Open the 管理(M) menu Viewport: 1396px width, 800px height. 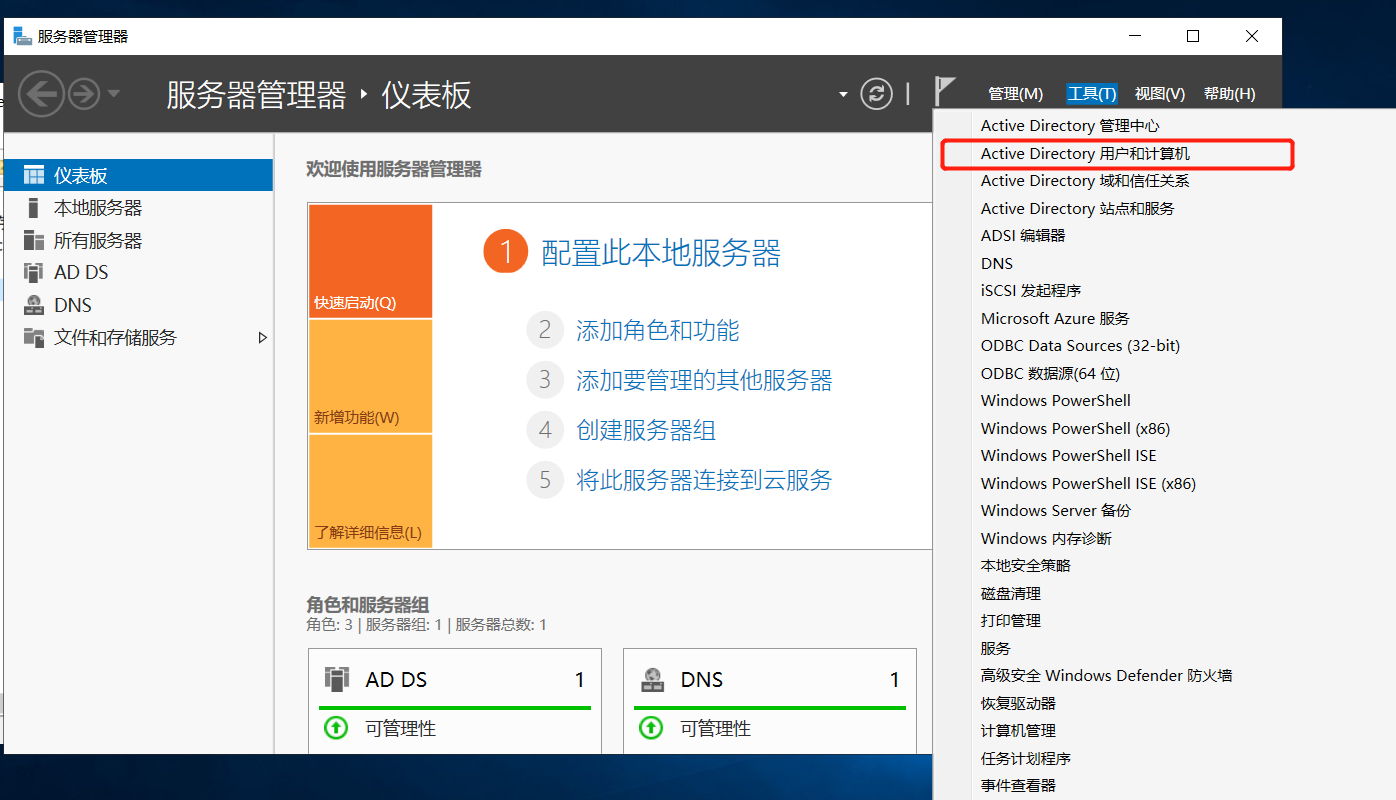pos(1015,94)
